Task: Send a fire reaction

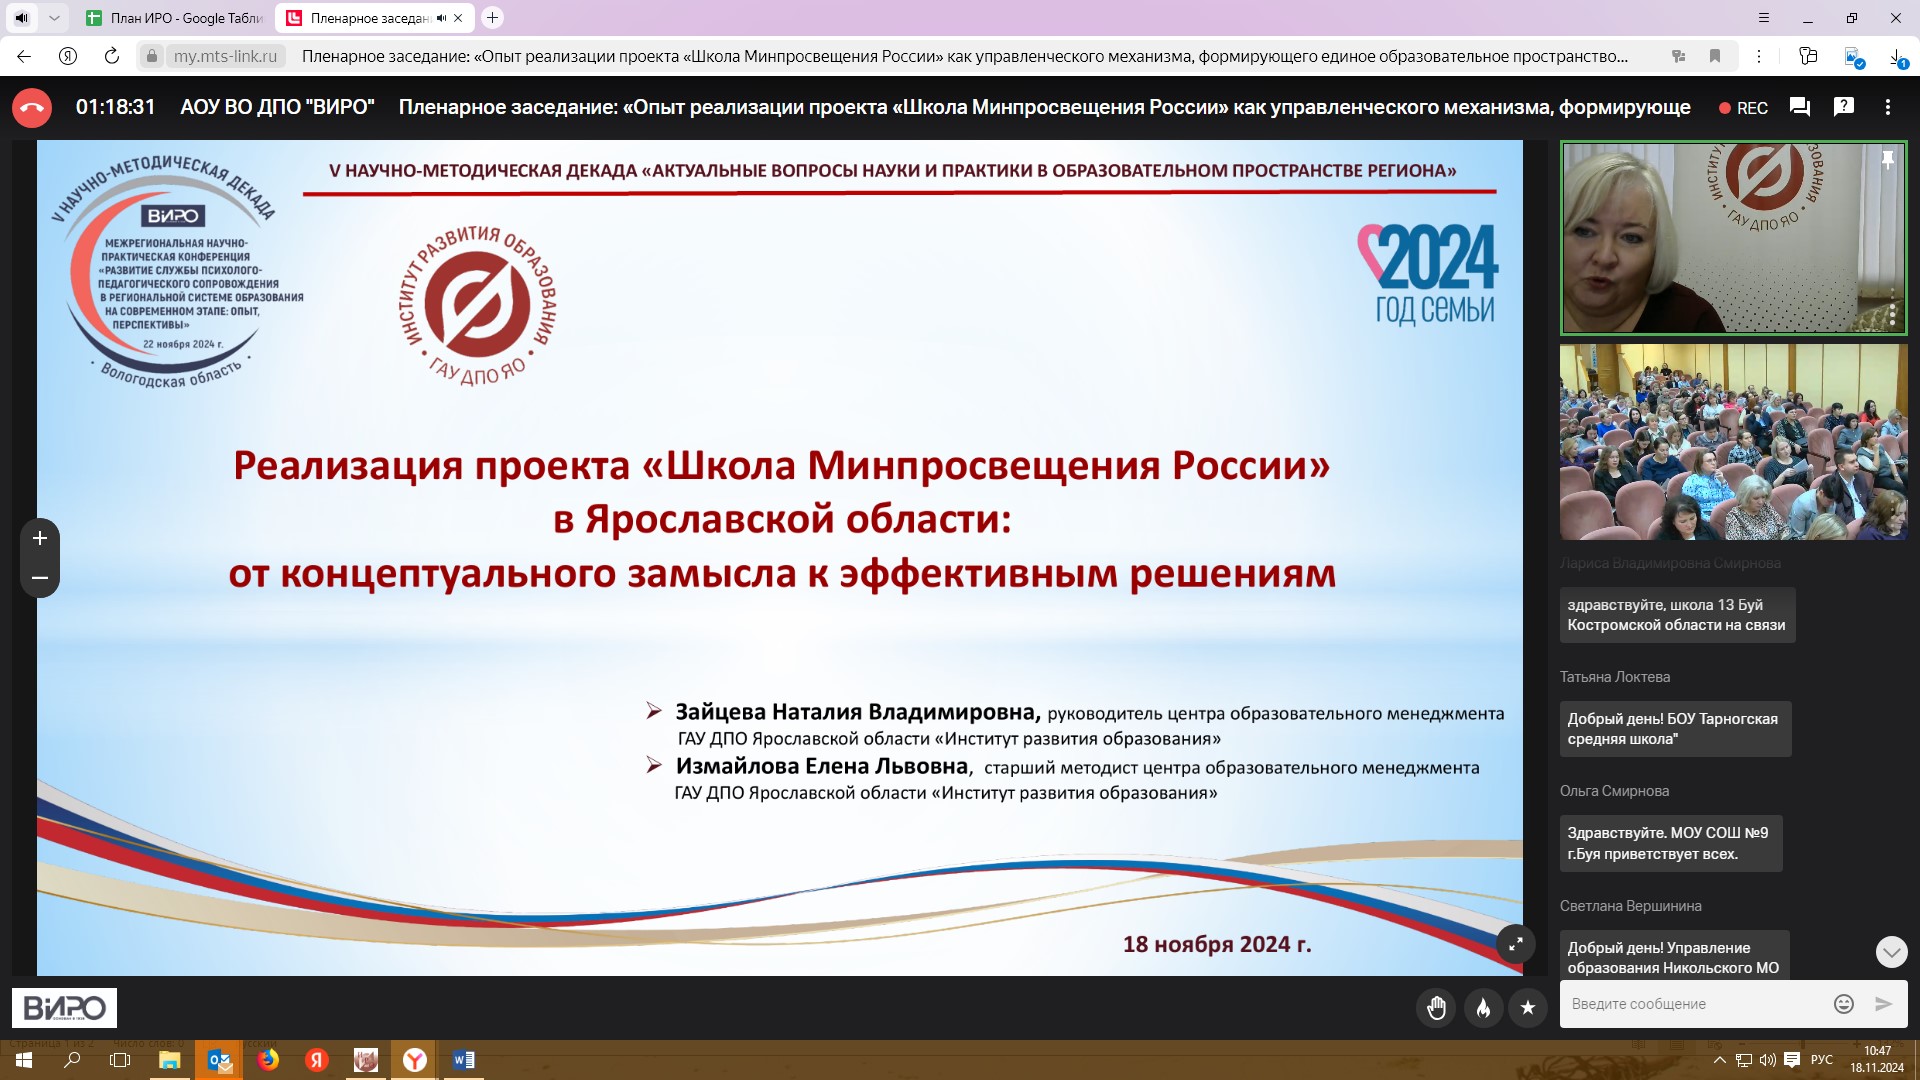Action: [1483, 1008]
